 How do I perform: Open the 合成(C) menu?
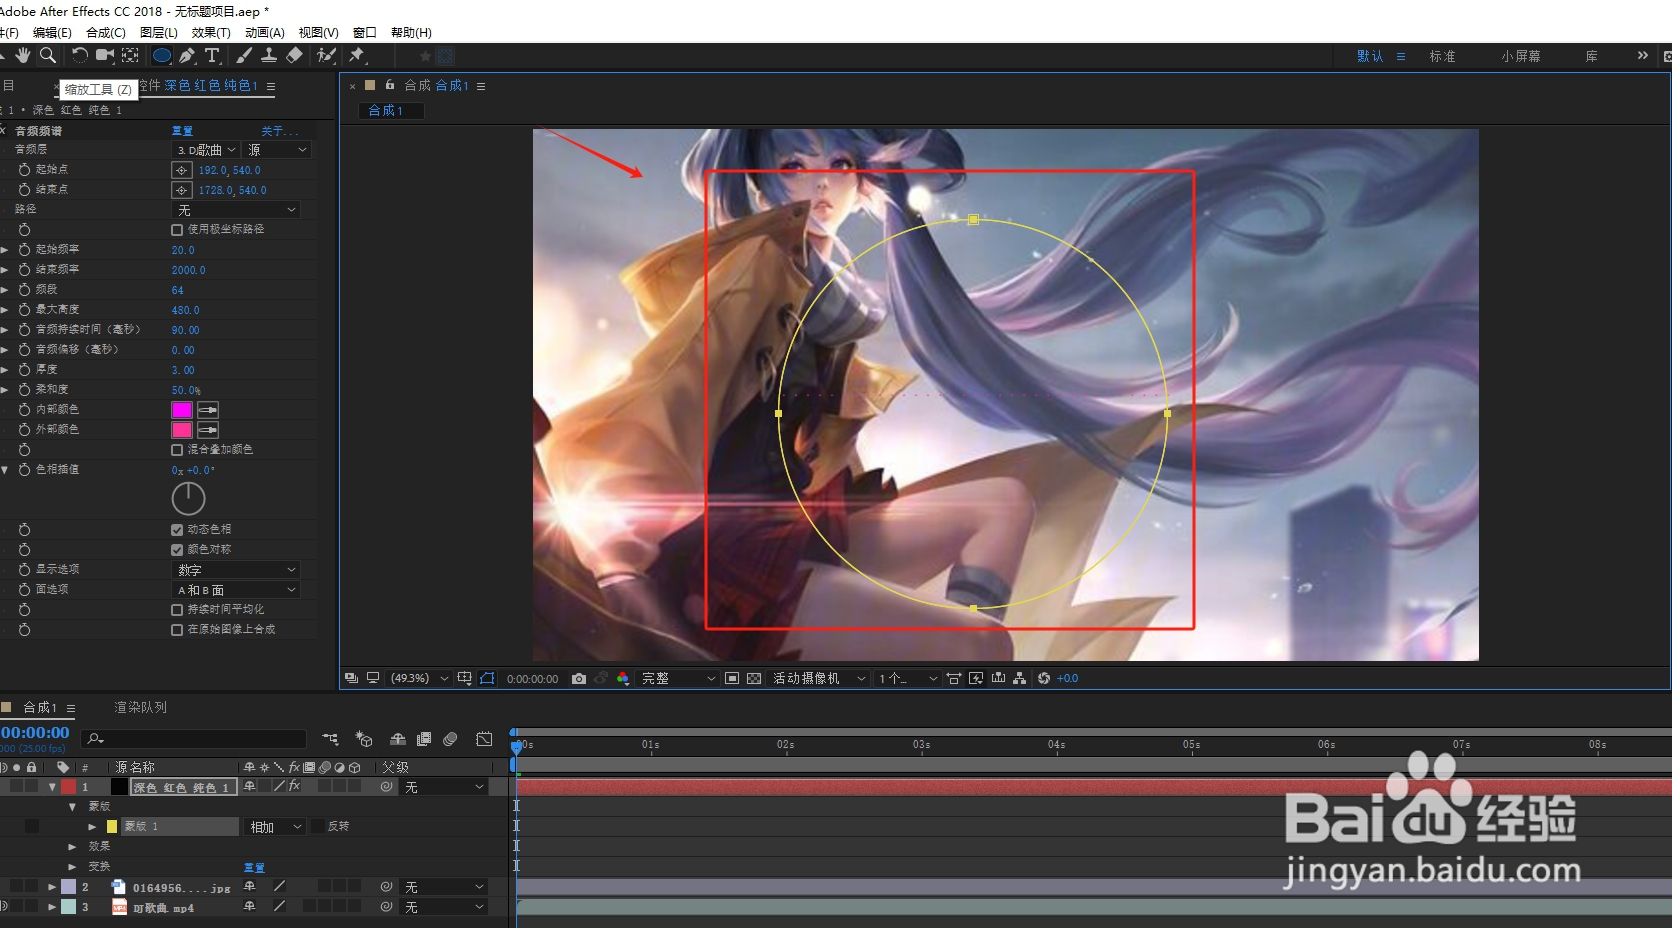pos(106,33)
